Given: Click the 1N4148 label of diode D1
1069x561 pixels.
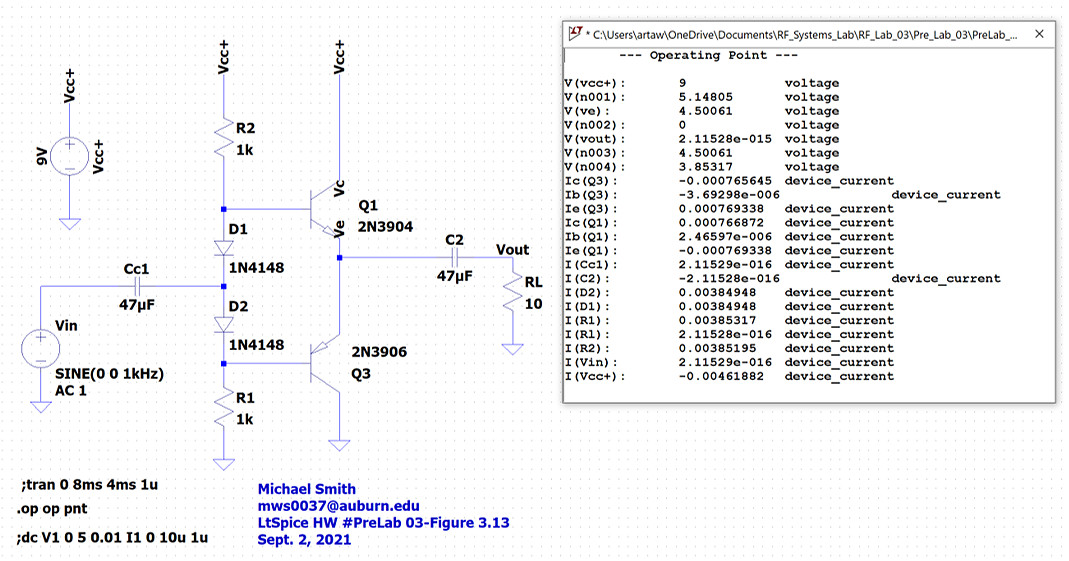Looking at the screenshot, I should pyautogui.click(x=256, y=268).
